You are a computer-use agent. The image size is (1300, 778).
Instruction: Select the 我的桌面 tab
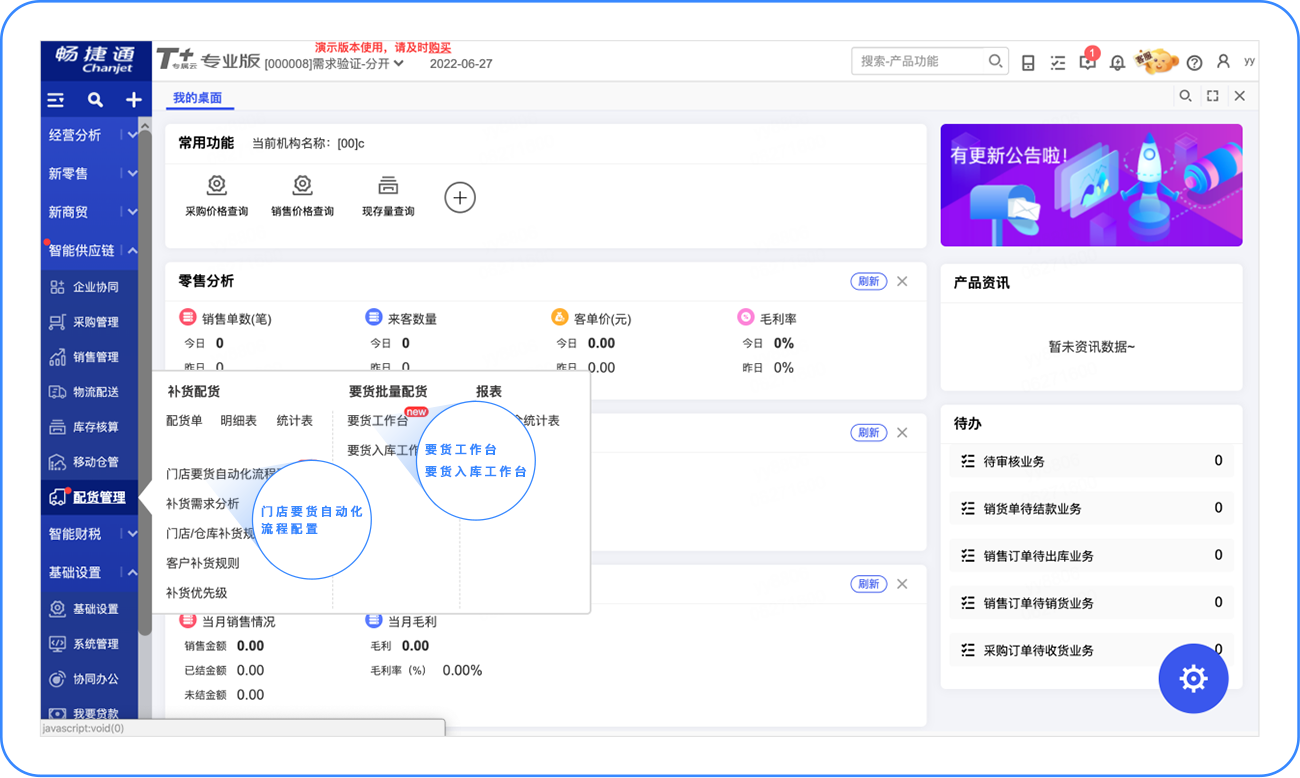click(197, 98)
